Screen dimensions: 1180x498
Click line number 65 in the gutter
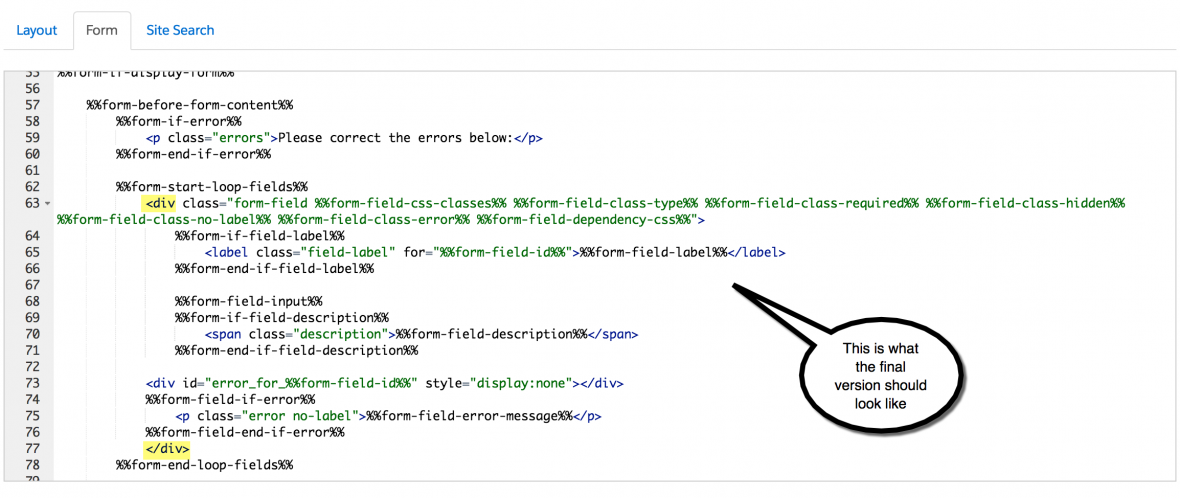31,252
